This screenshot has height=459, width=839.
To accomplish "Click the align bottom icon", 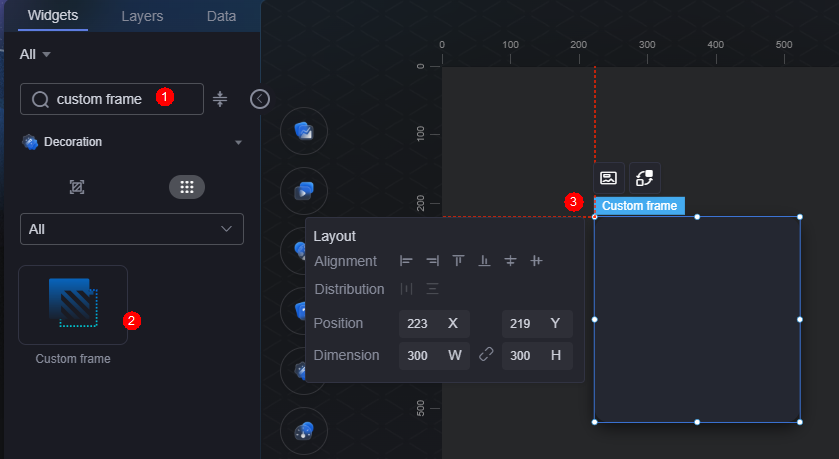I will click(x=484, y=261).
